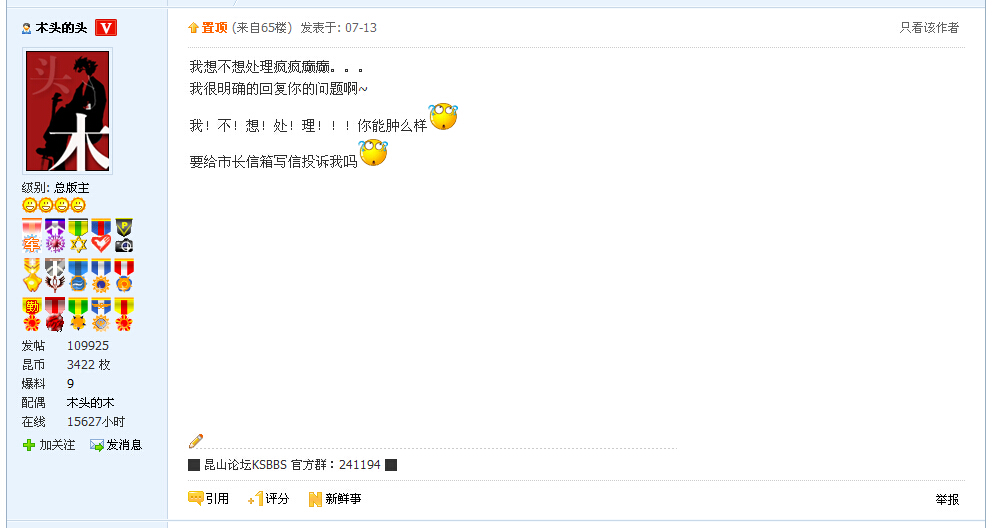Click the camera medal badge

click(x=124, y=236)
